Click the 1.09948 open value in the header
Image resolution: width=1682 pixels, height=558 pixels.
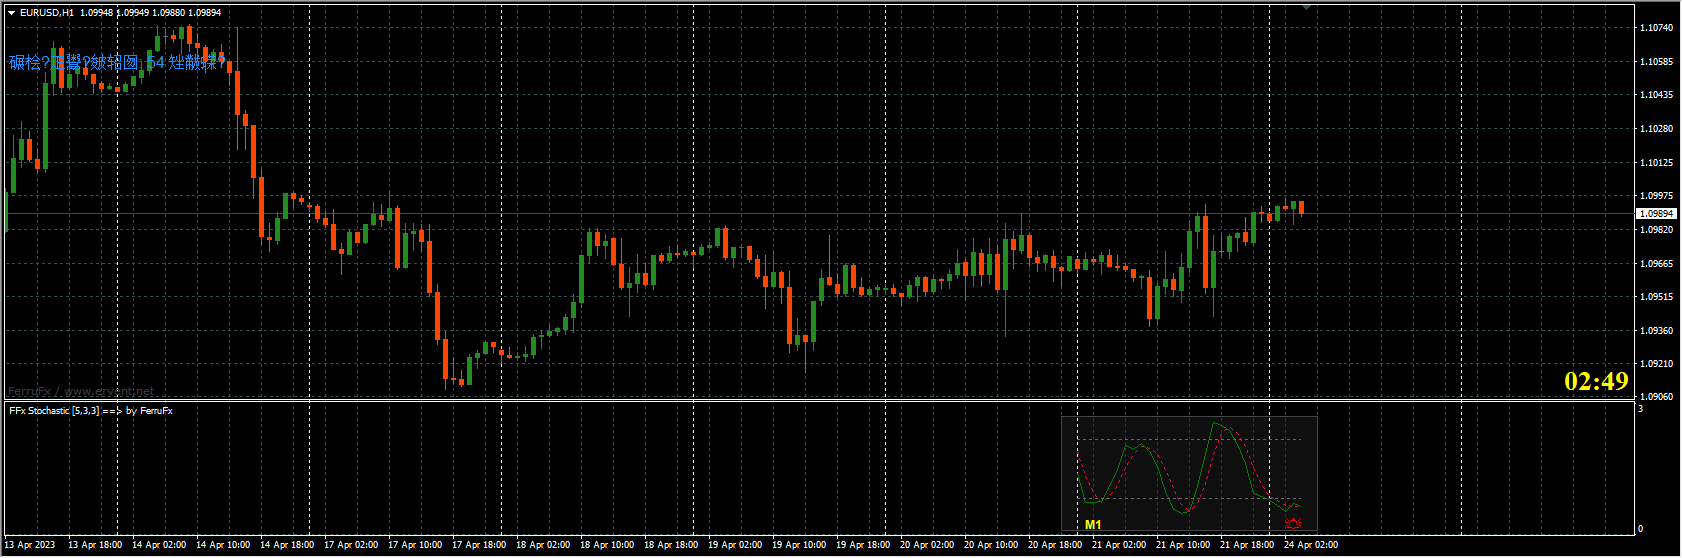point(96,13)
